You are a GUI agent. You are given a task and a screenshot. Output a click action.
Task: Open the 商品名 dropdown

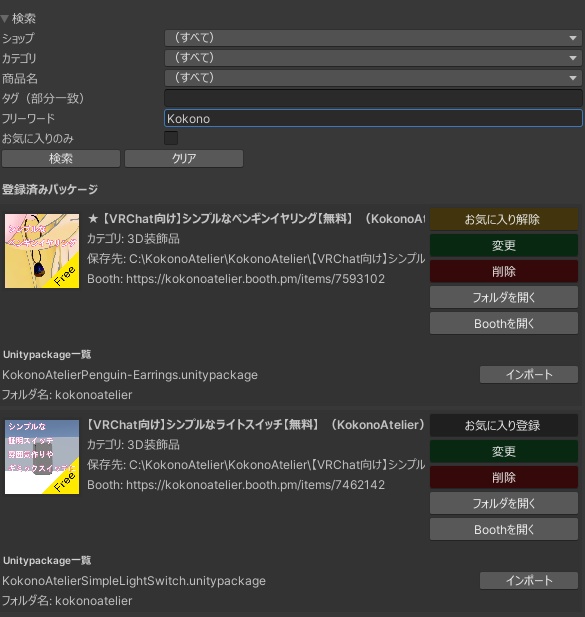pyautogui.click(x=373, y=78)
